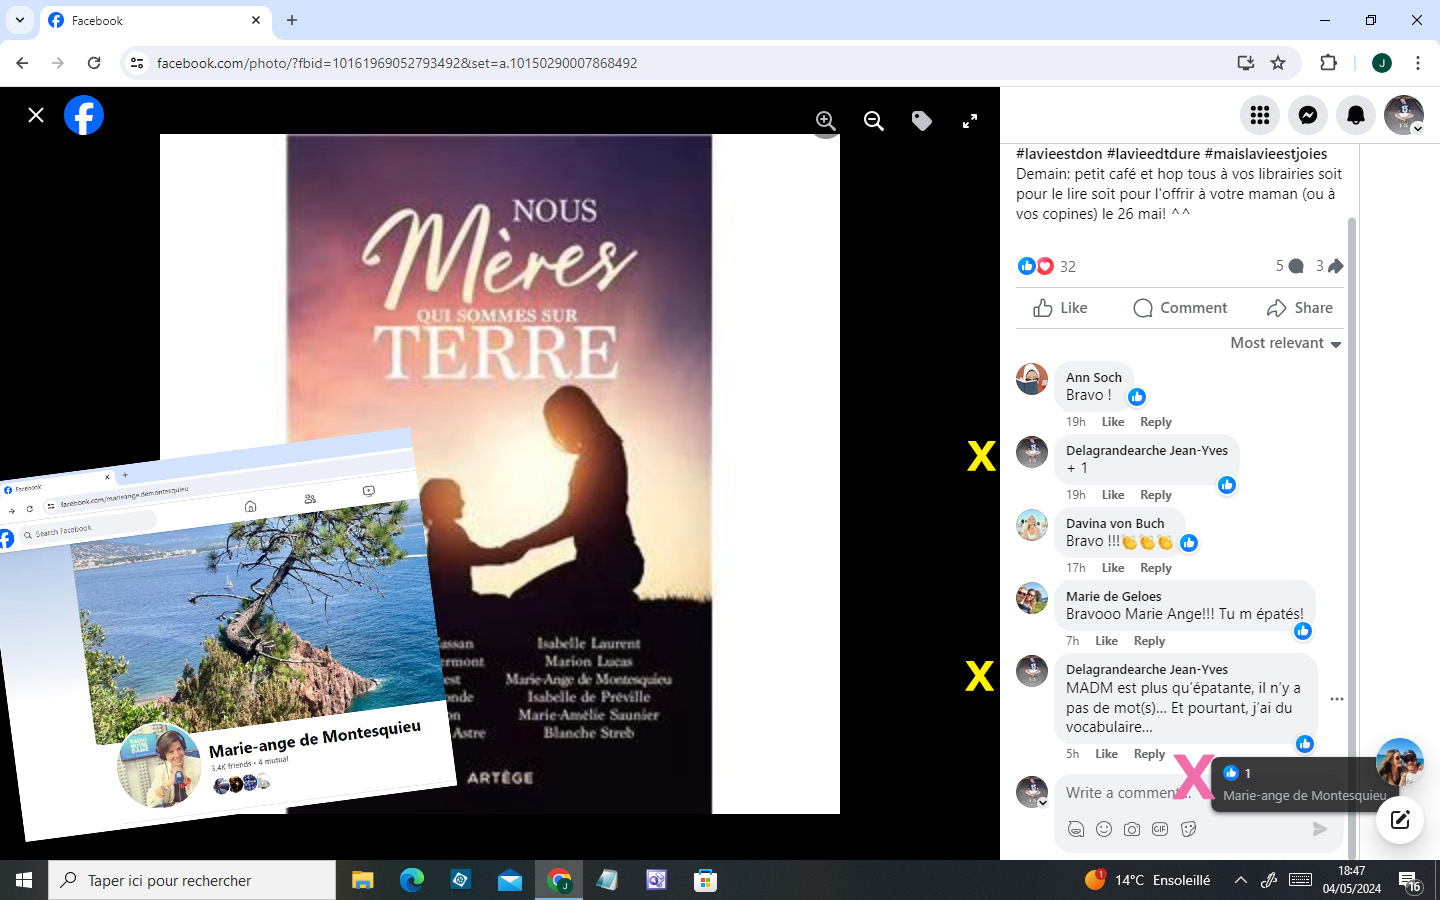
Task: Enter fullscreen photo mode
Action: tap(970, 121)
